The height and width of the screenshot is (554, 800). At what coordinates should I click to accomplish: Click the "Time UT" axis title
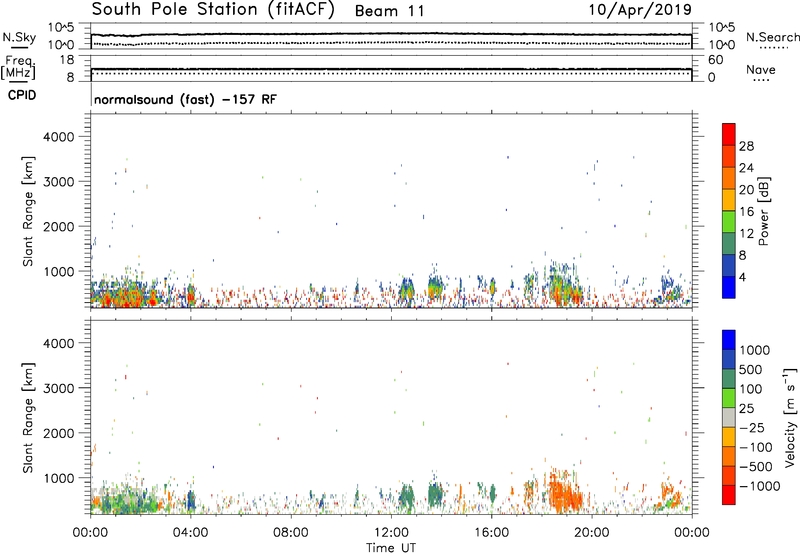[391, 548]
